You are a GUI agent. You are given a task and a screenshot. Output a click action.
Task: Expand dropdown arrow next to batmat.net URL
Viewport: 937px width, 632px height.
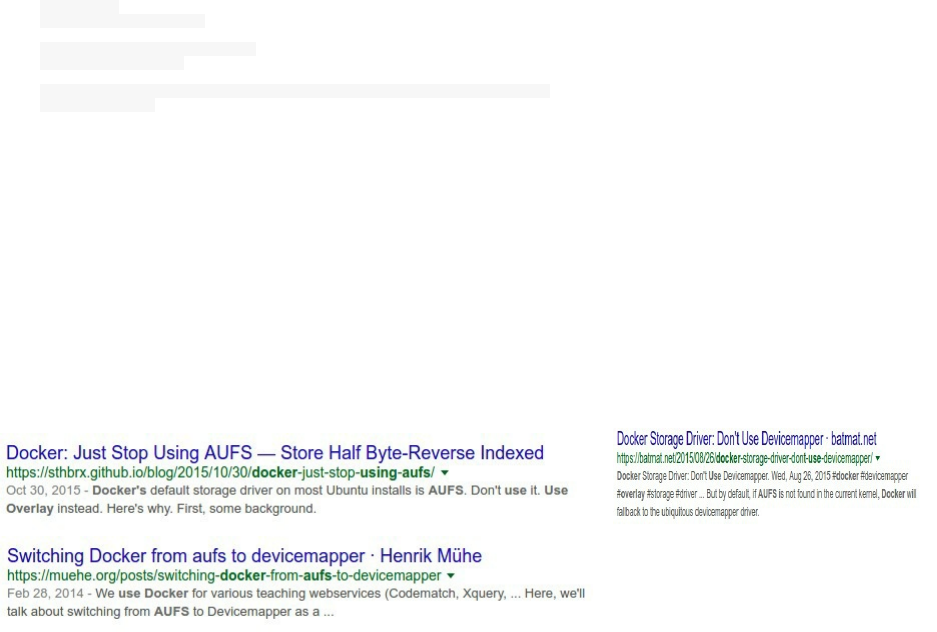click(x=878, y=459)
